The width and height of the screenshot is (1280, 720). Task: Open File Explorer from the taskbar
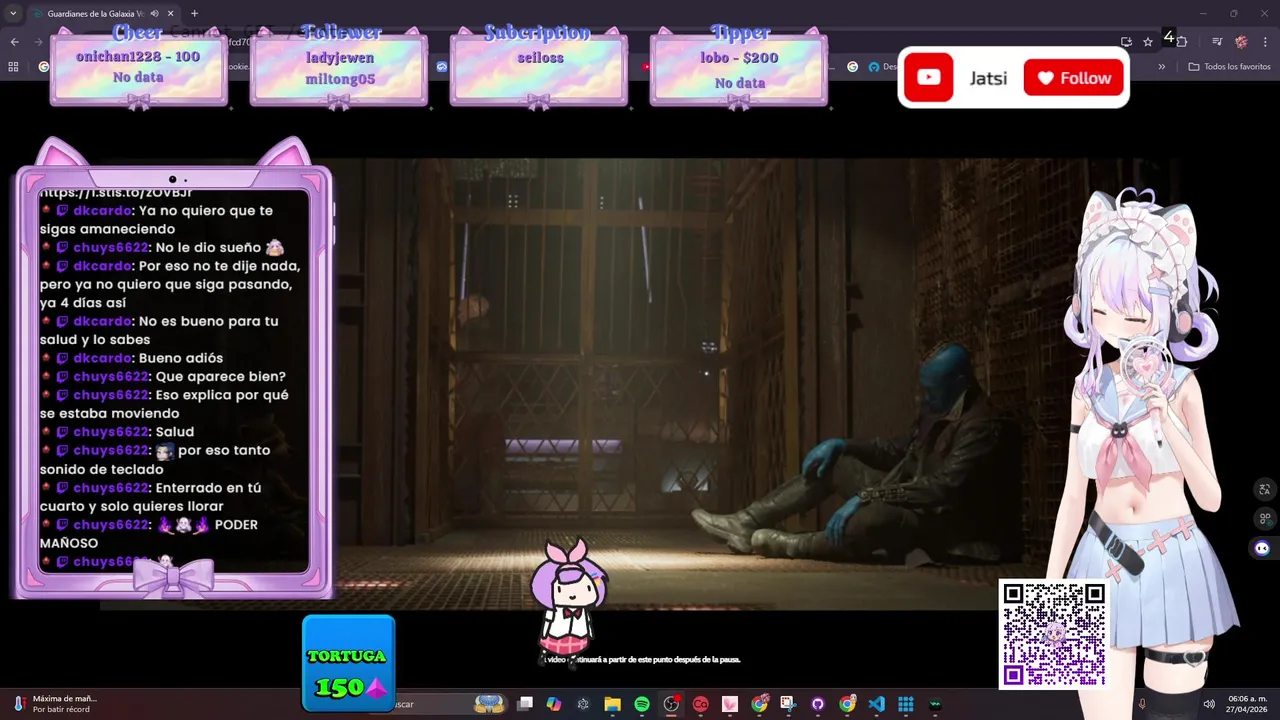click(612, 704)
